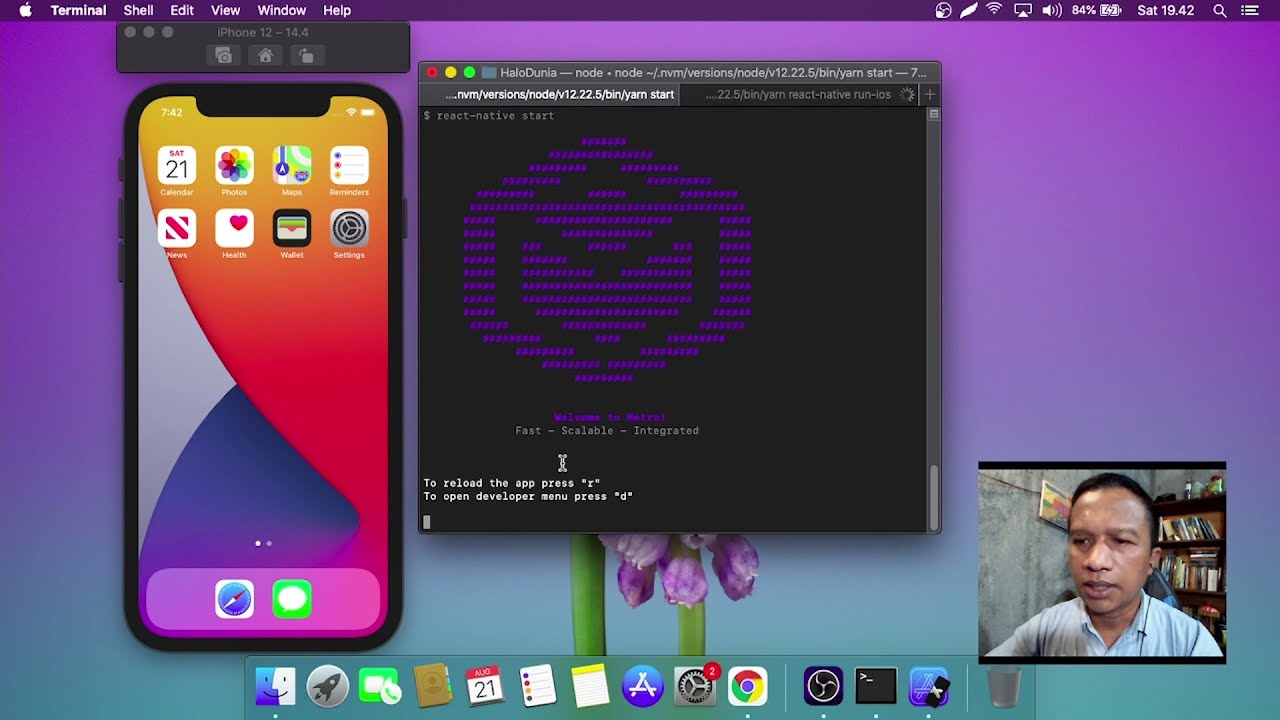Open Google Chrome from the Dock

(747, 687)
